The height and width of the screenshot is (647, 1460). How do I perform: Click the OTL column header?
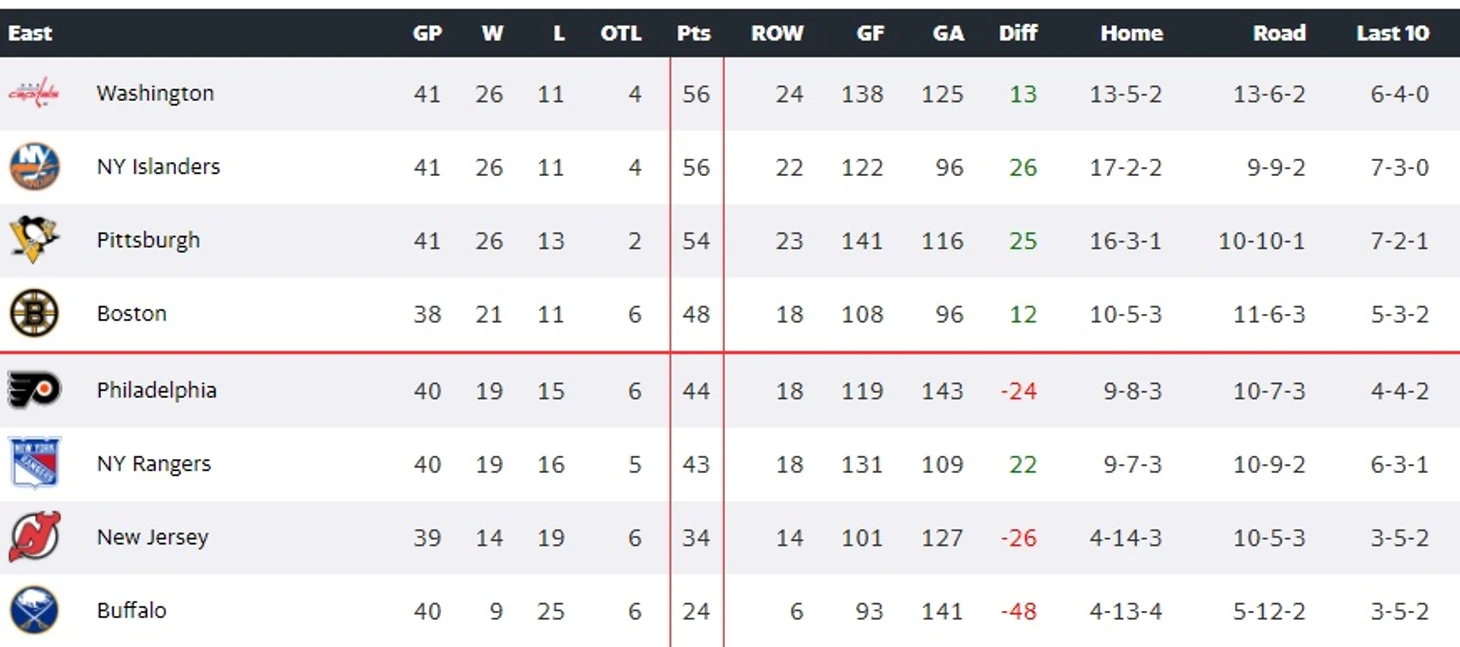[620, 33]
